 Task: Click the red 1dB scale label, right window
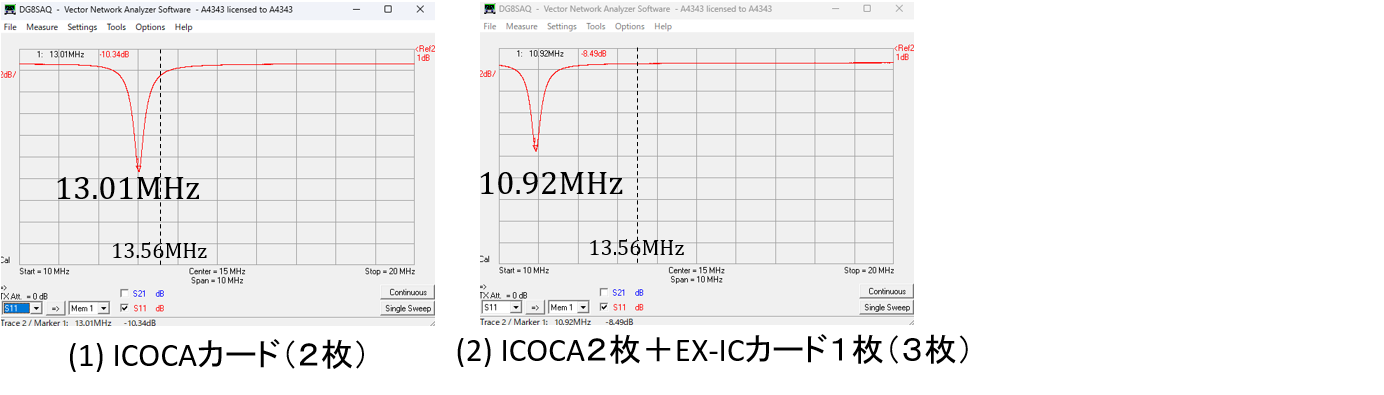point(903,57)
